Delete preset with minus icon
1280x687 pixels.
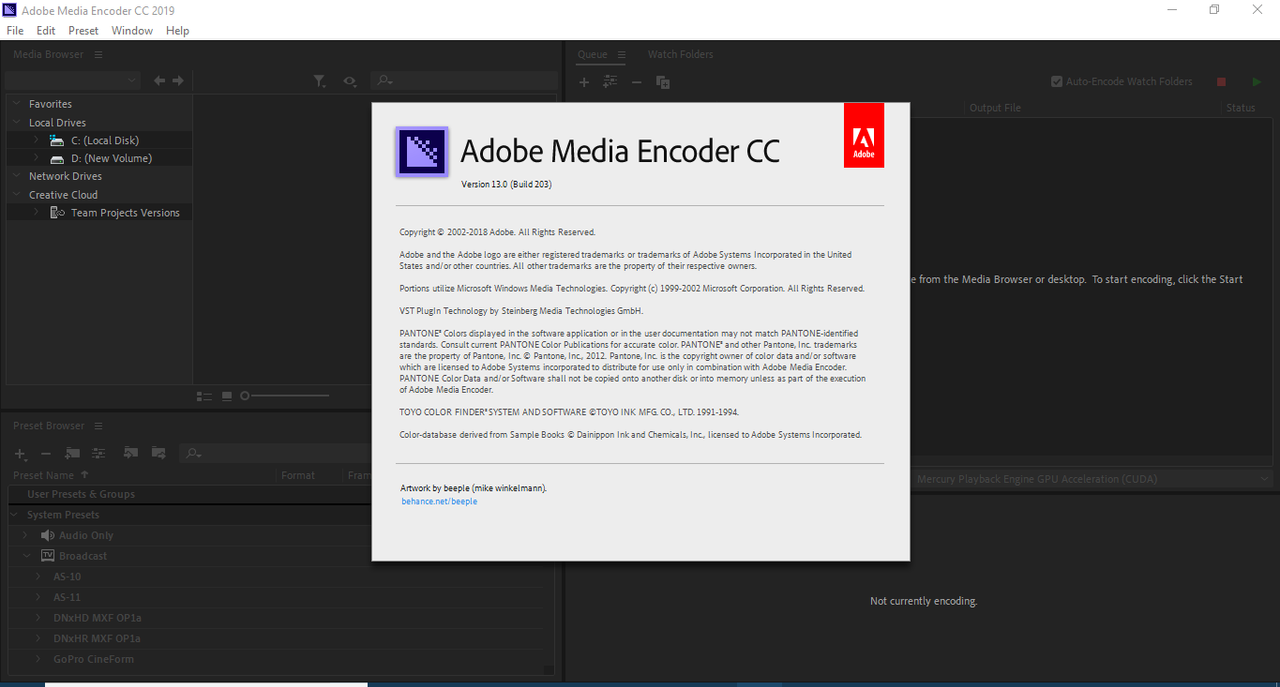click(x=45, y=453)
